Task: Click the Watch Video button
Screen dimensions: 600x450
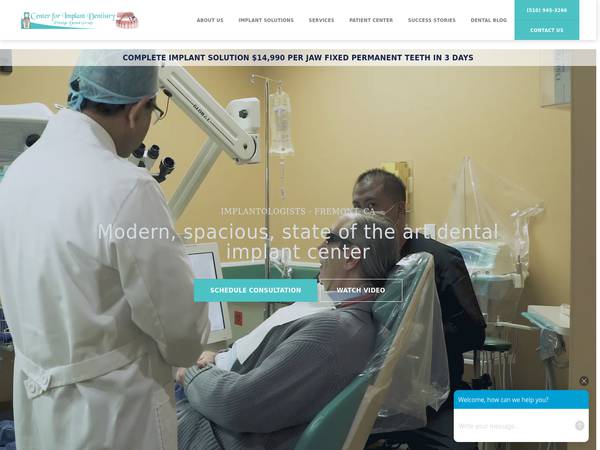Action: [x=360, y=290]
